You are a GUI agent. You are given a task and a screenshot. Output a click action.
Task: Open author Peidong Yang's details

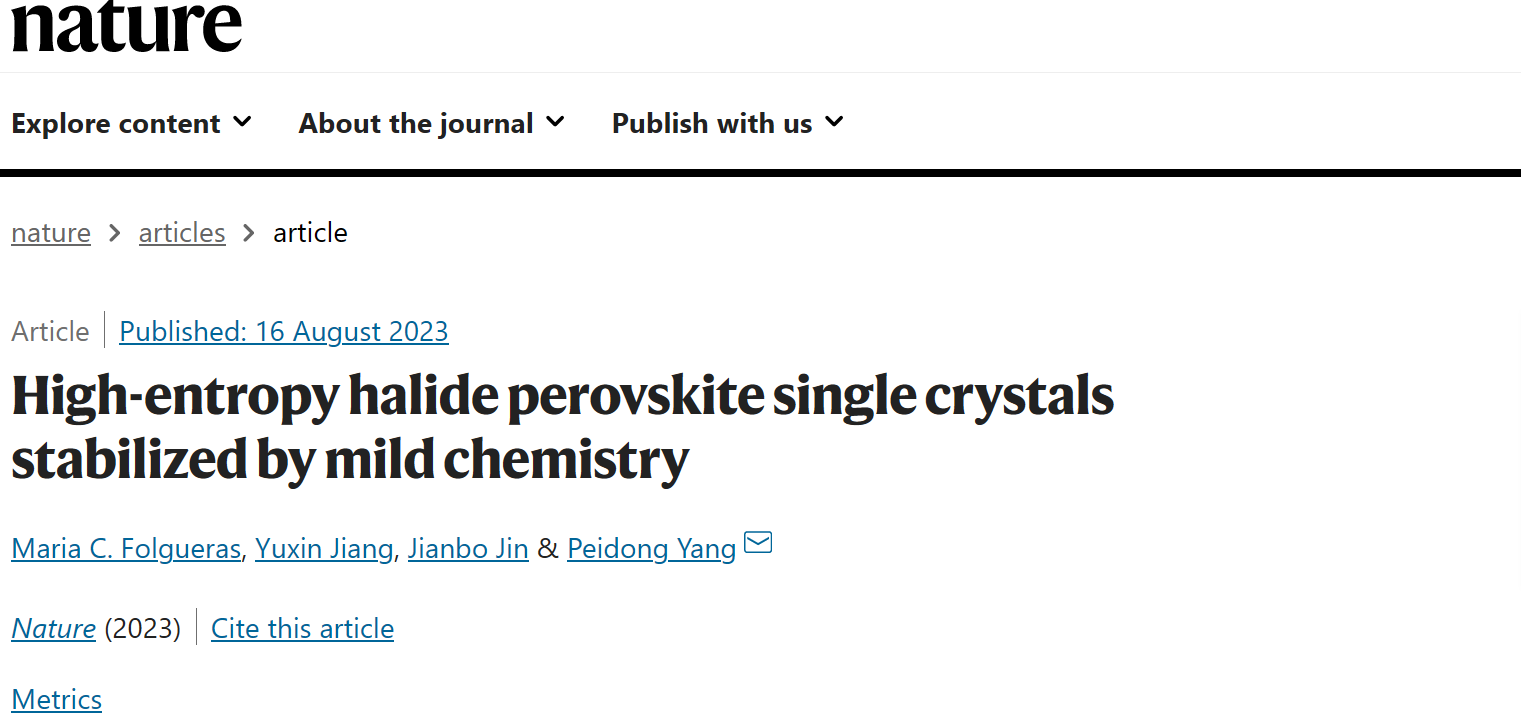click(652, 549)
